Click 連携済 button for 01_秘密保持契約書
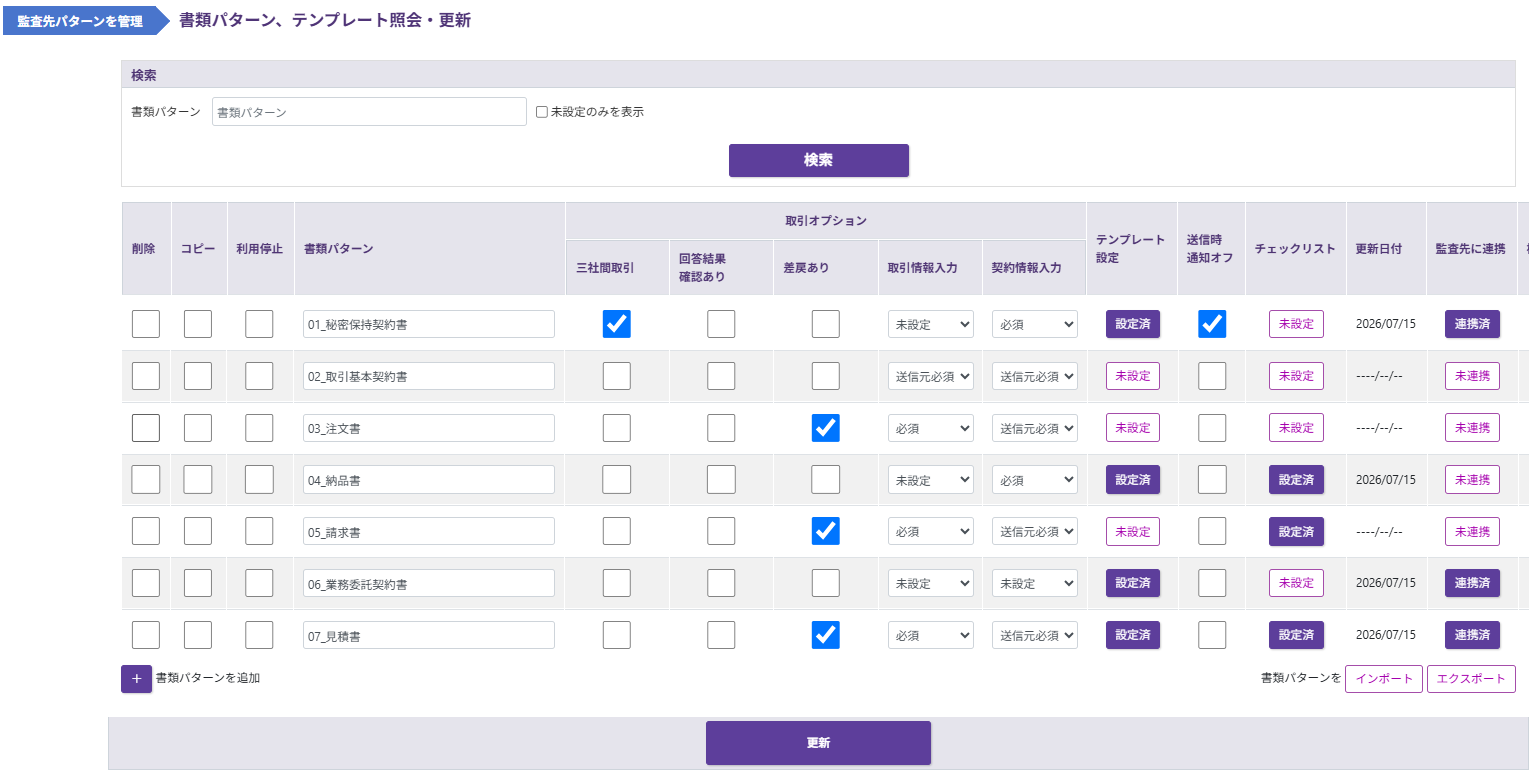This screenshot has height=778, width=1534. 1472,324
